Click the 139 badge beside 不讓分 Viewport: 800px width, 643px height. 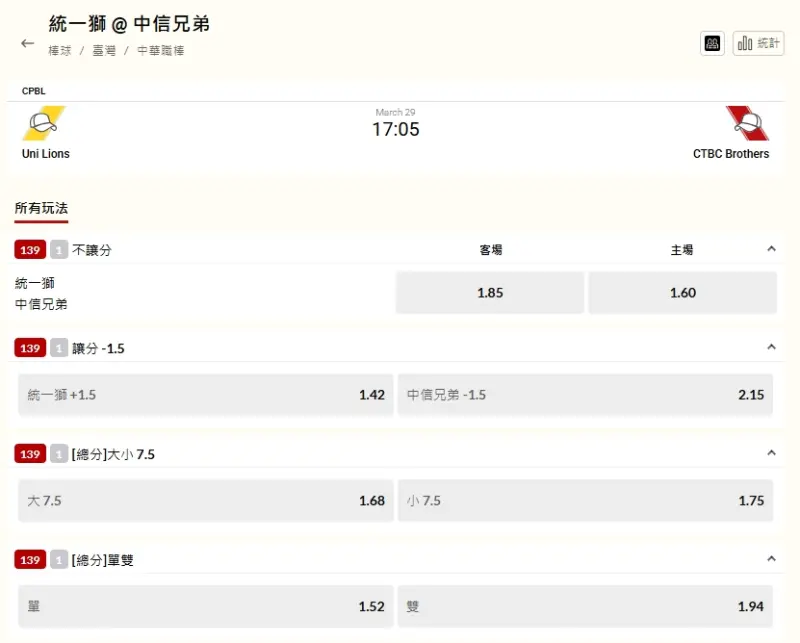pos(30,250)
